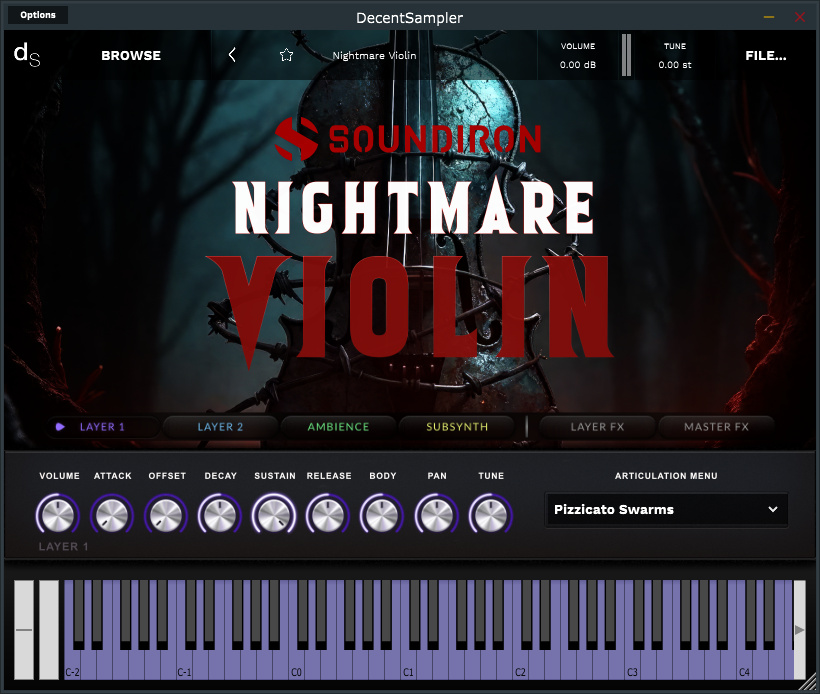Screen dimensions: 820x694
Task: Play the C2 key on keyboard
Action: click(520, 664)
